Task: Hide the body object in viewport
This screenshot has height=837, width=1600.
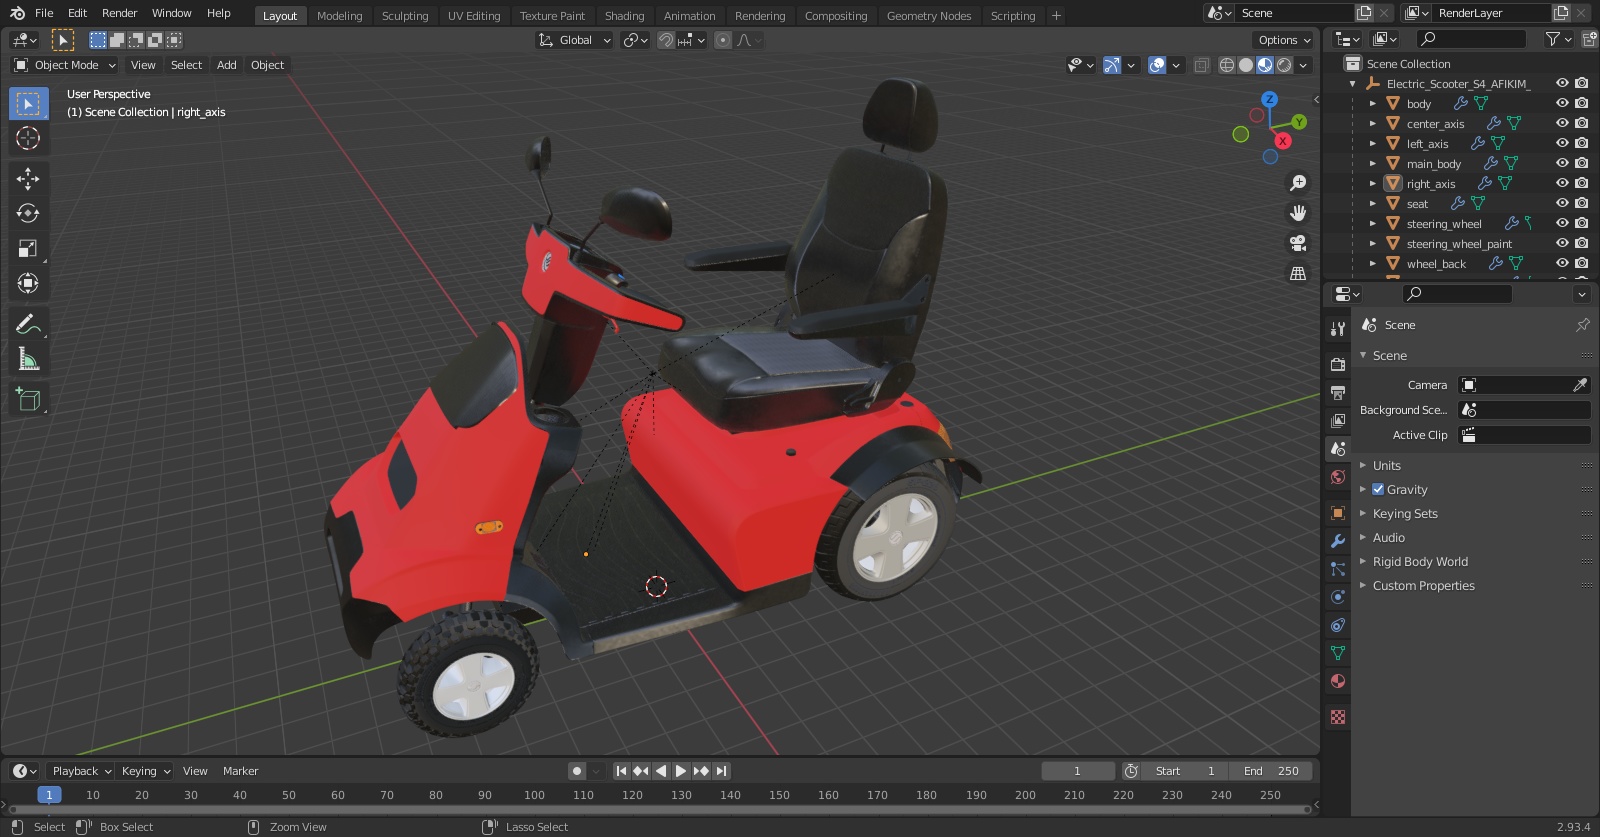Action: click(x=1562, y=103)
